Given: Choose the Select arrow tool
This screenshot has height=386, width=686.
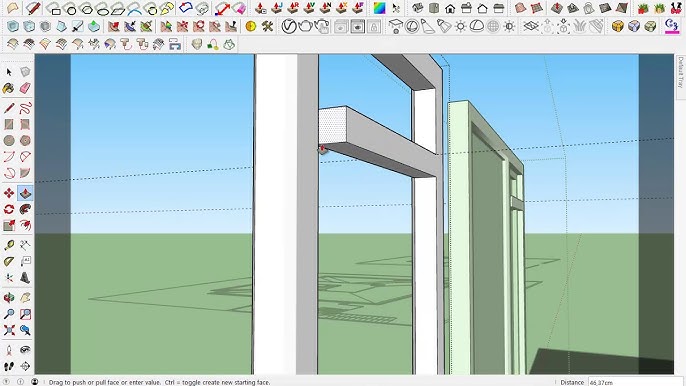Looking at the screenshot, I should tap(9, 72).
